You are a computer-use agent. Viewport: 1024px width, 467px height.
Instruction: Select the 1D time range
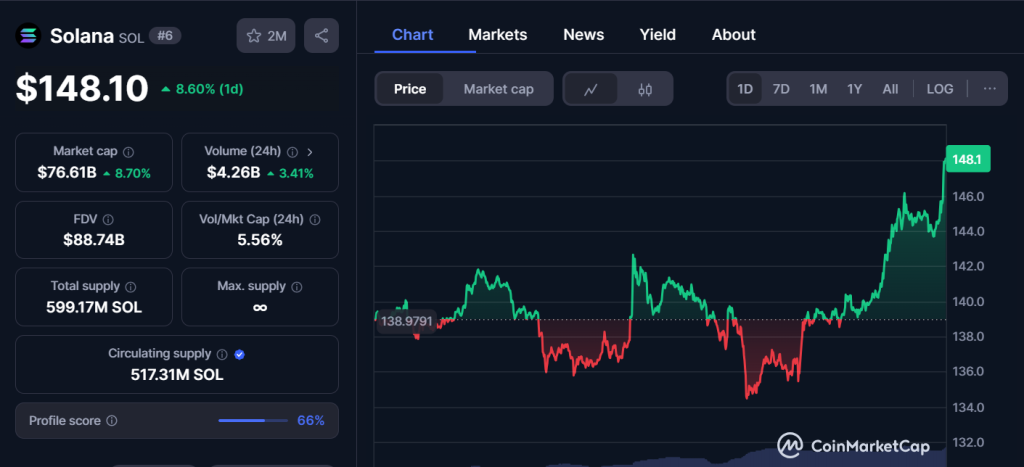[x=745, y=89]
